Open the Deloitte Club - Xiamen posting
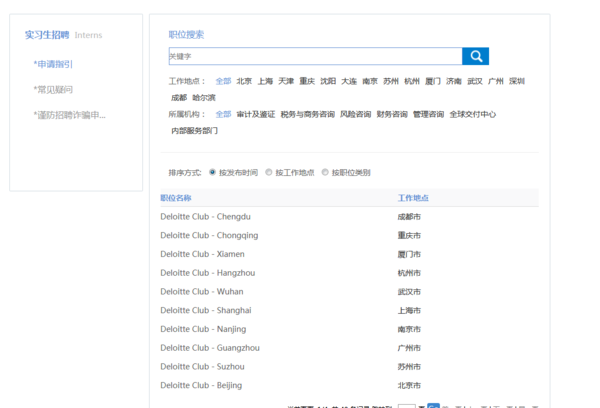 202,254
